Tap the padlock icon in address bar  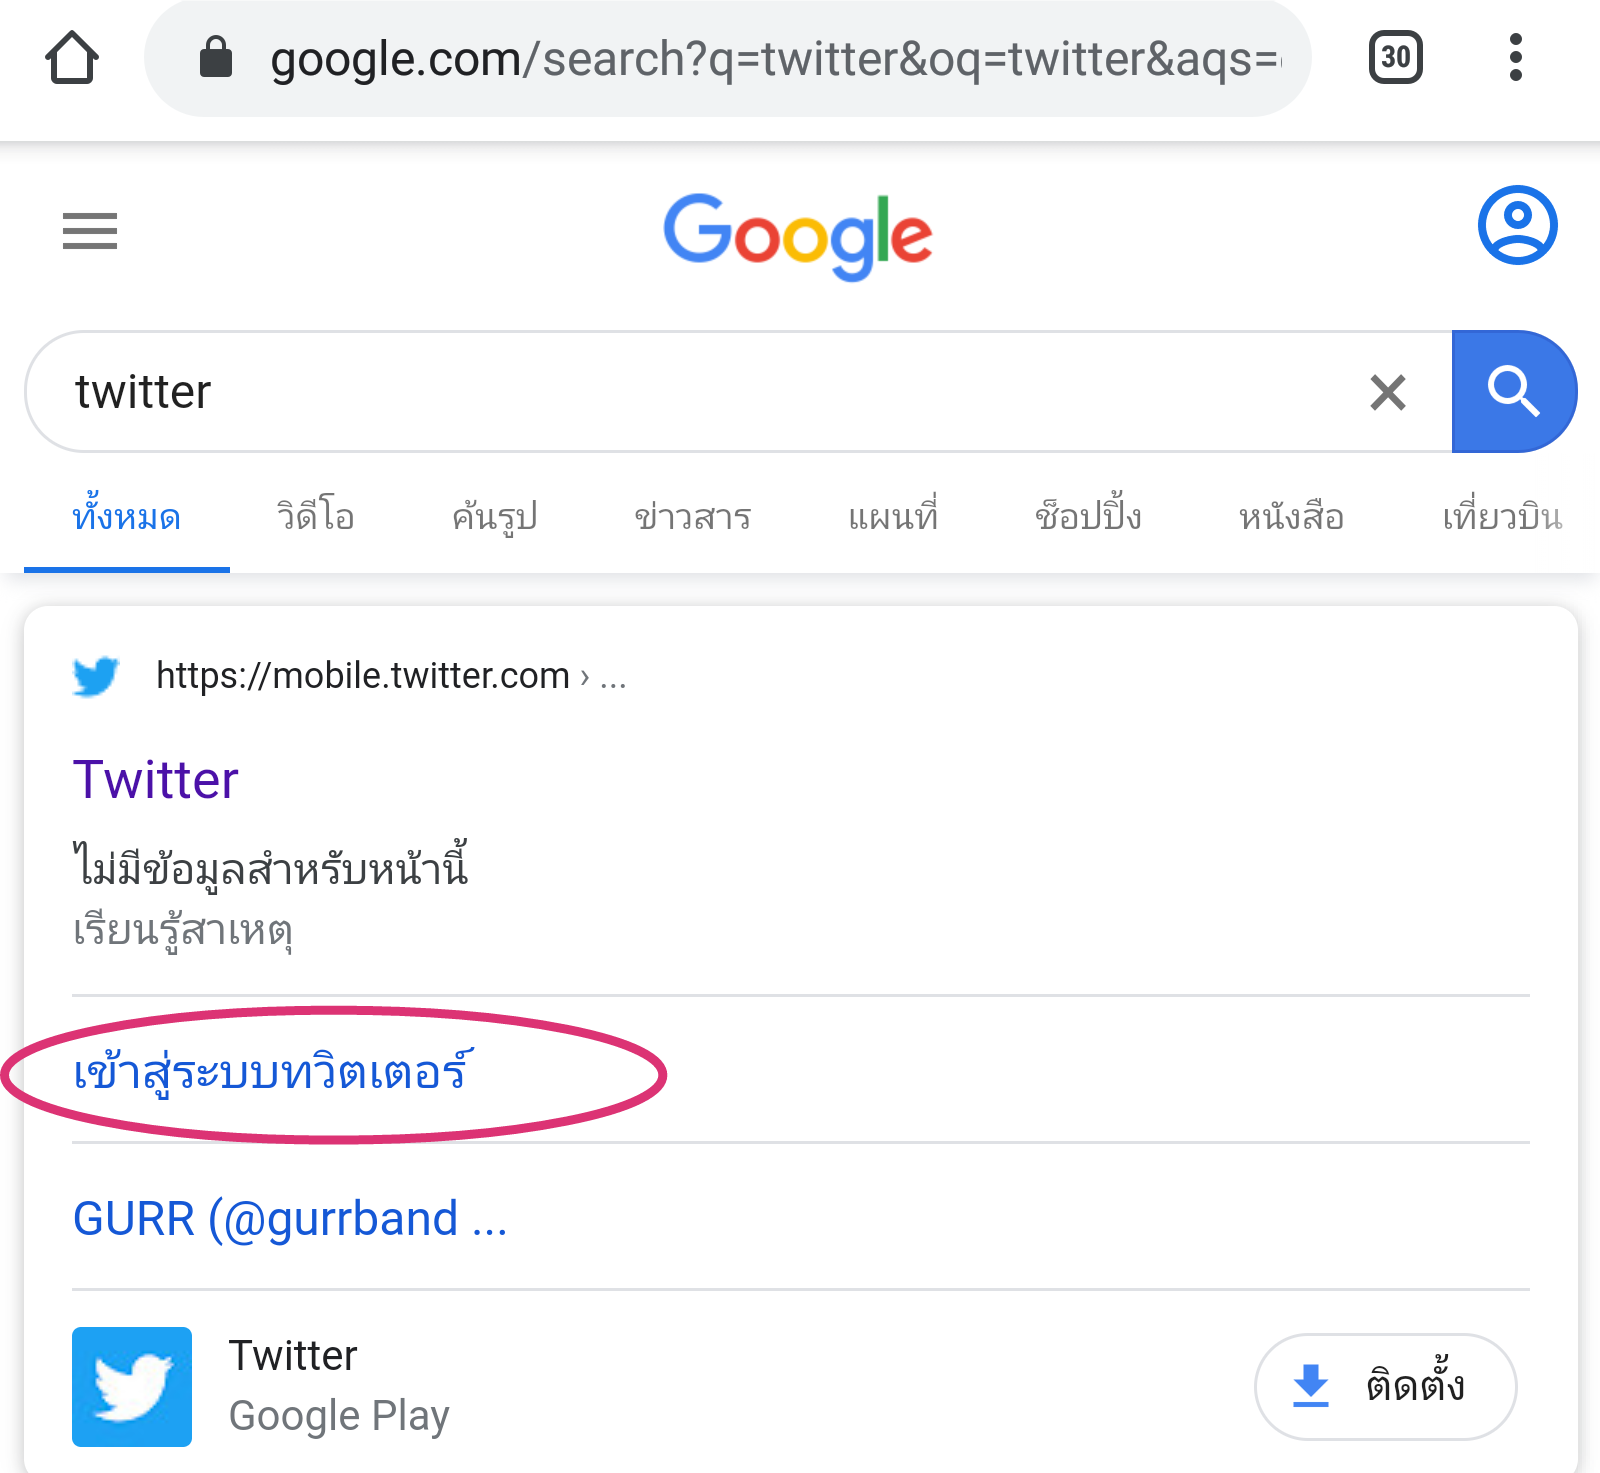(x=216, y=58)
